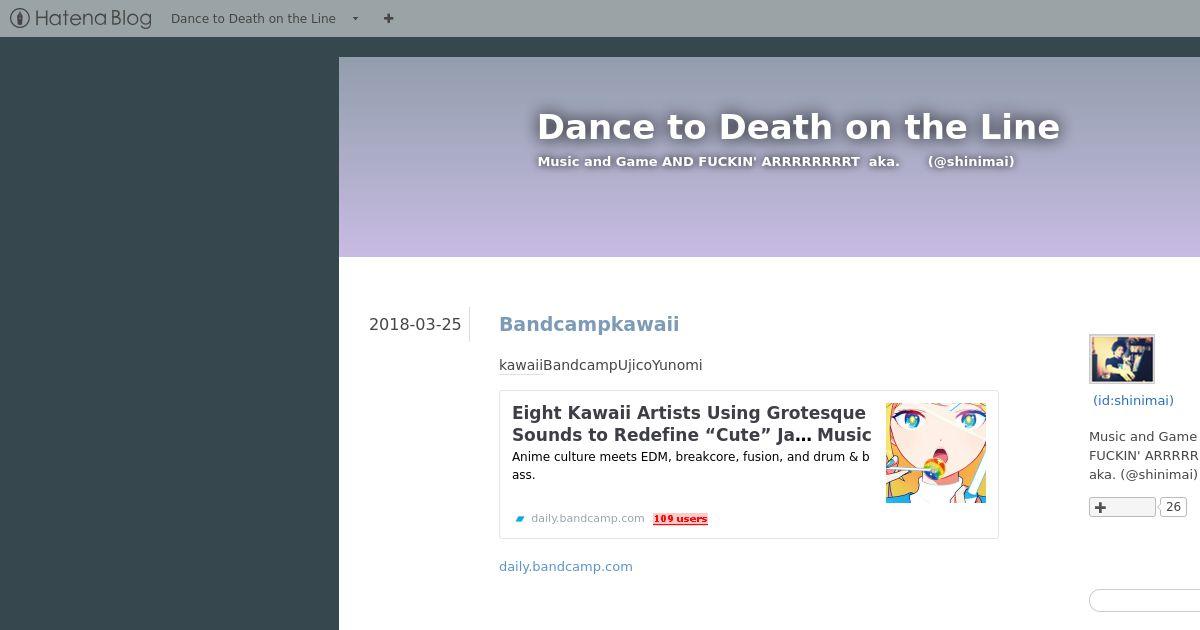Click the article description 'Anime culture meets EDM'
This screenshot has width=1200, height=630.
691,466
